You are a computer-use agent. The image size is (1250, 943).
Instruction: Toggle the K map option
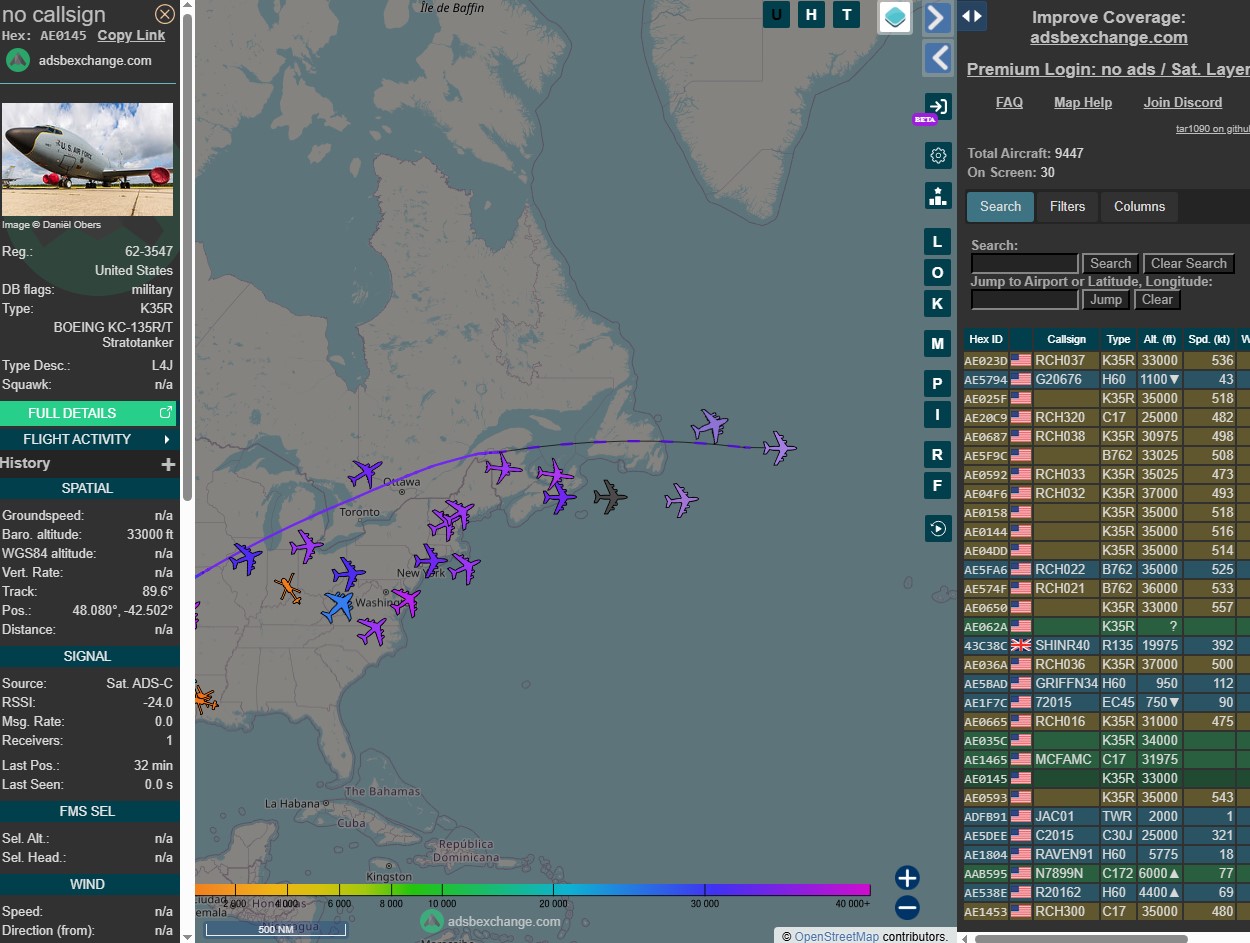click(x=937, y=304)
